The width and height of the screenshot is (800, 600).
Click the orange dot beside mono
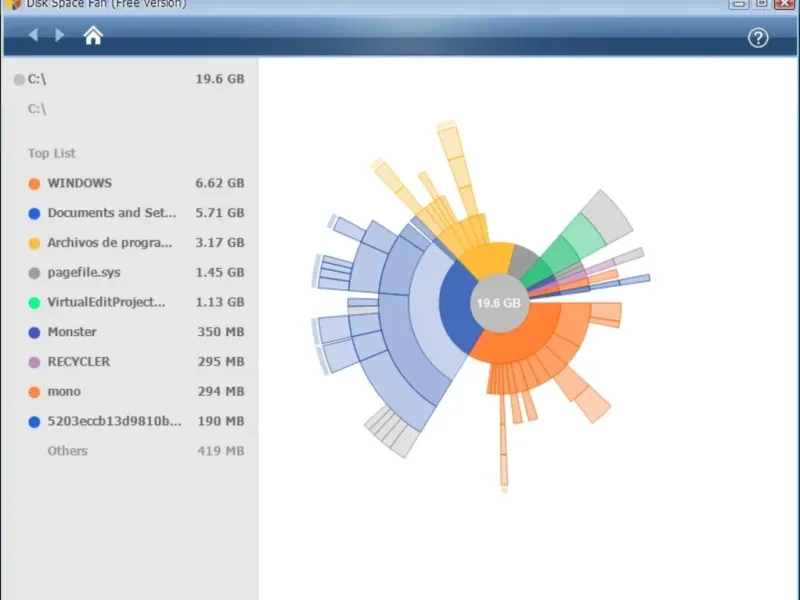(34, 392)
